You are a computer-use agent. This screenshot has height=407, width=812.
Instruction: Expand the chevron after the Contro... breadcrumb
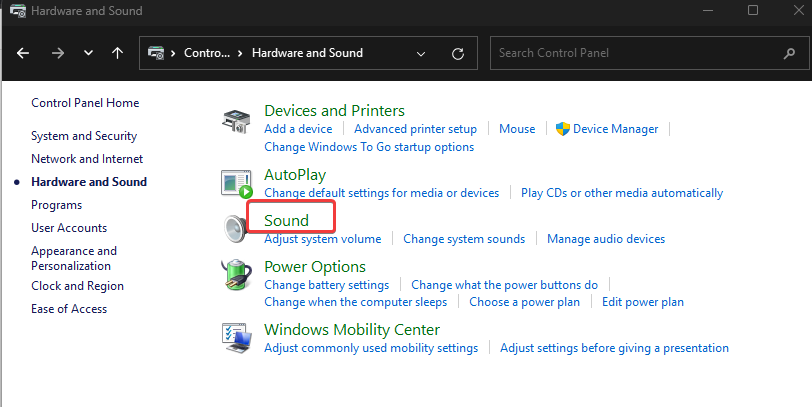click(240, 53)
